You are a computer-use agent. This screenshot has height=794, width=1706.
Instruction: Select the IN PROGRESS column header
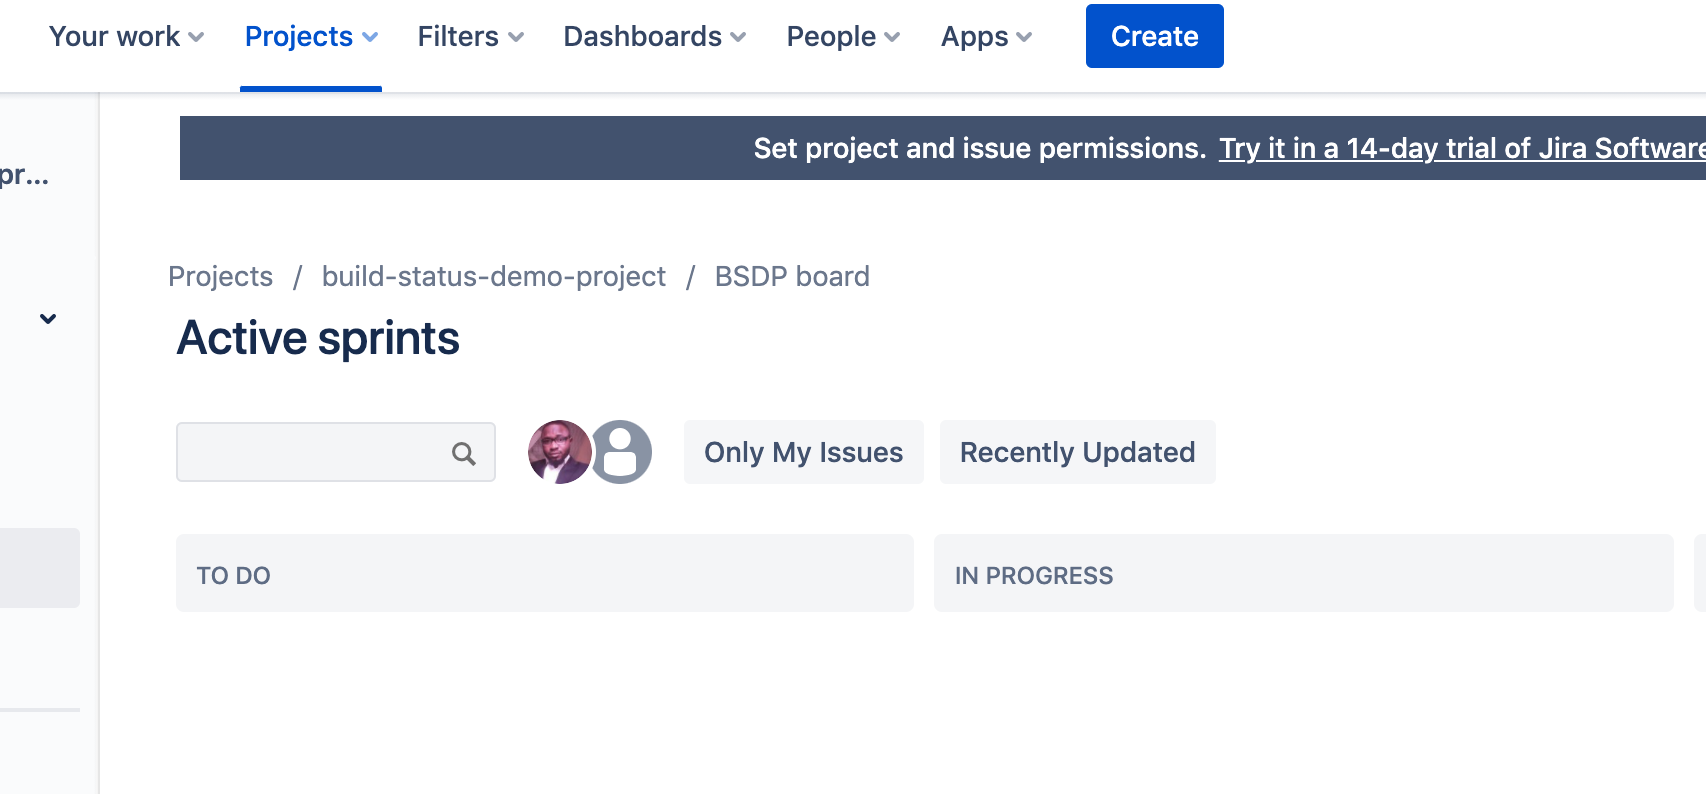pyautogui.click(x=1303, y=573)
